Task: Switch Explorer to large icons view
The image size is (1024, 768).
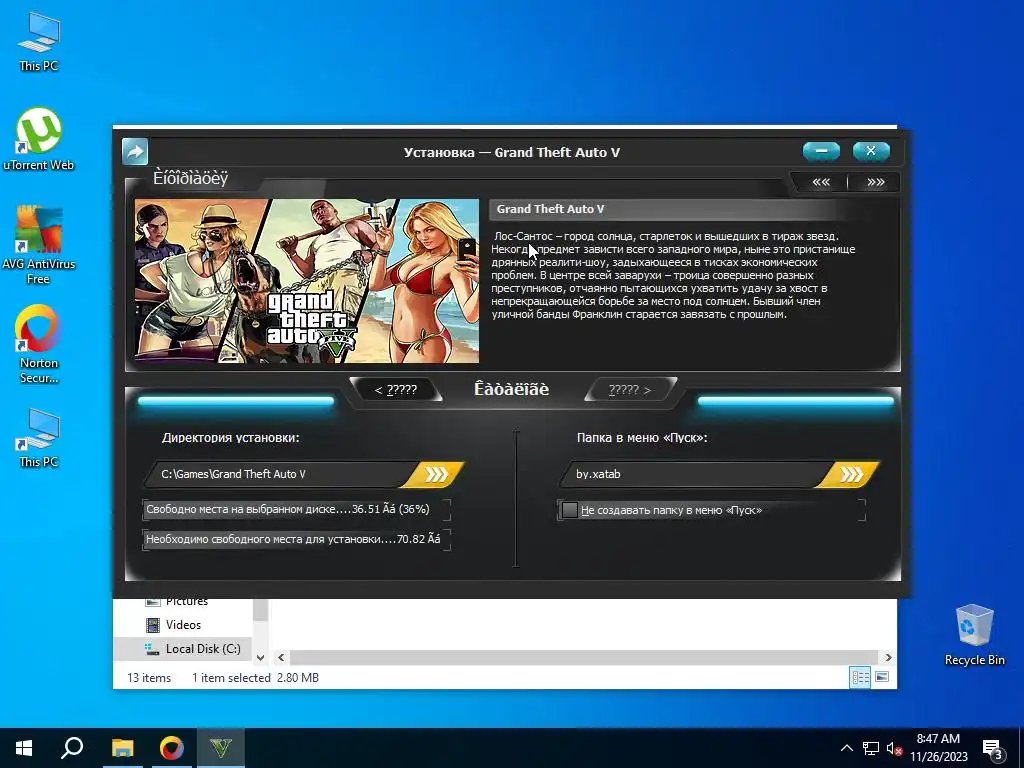Action: 882,677
